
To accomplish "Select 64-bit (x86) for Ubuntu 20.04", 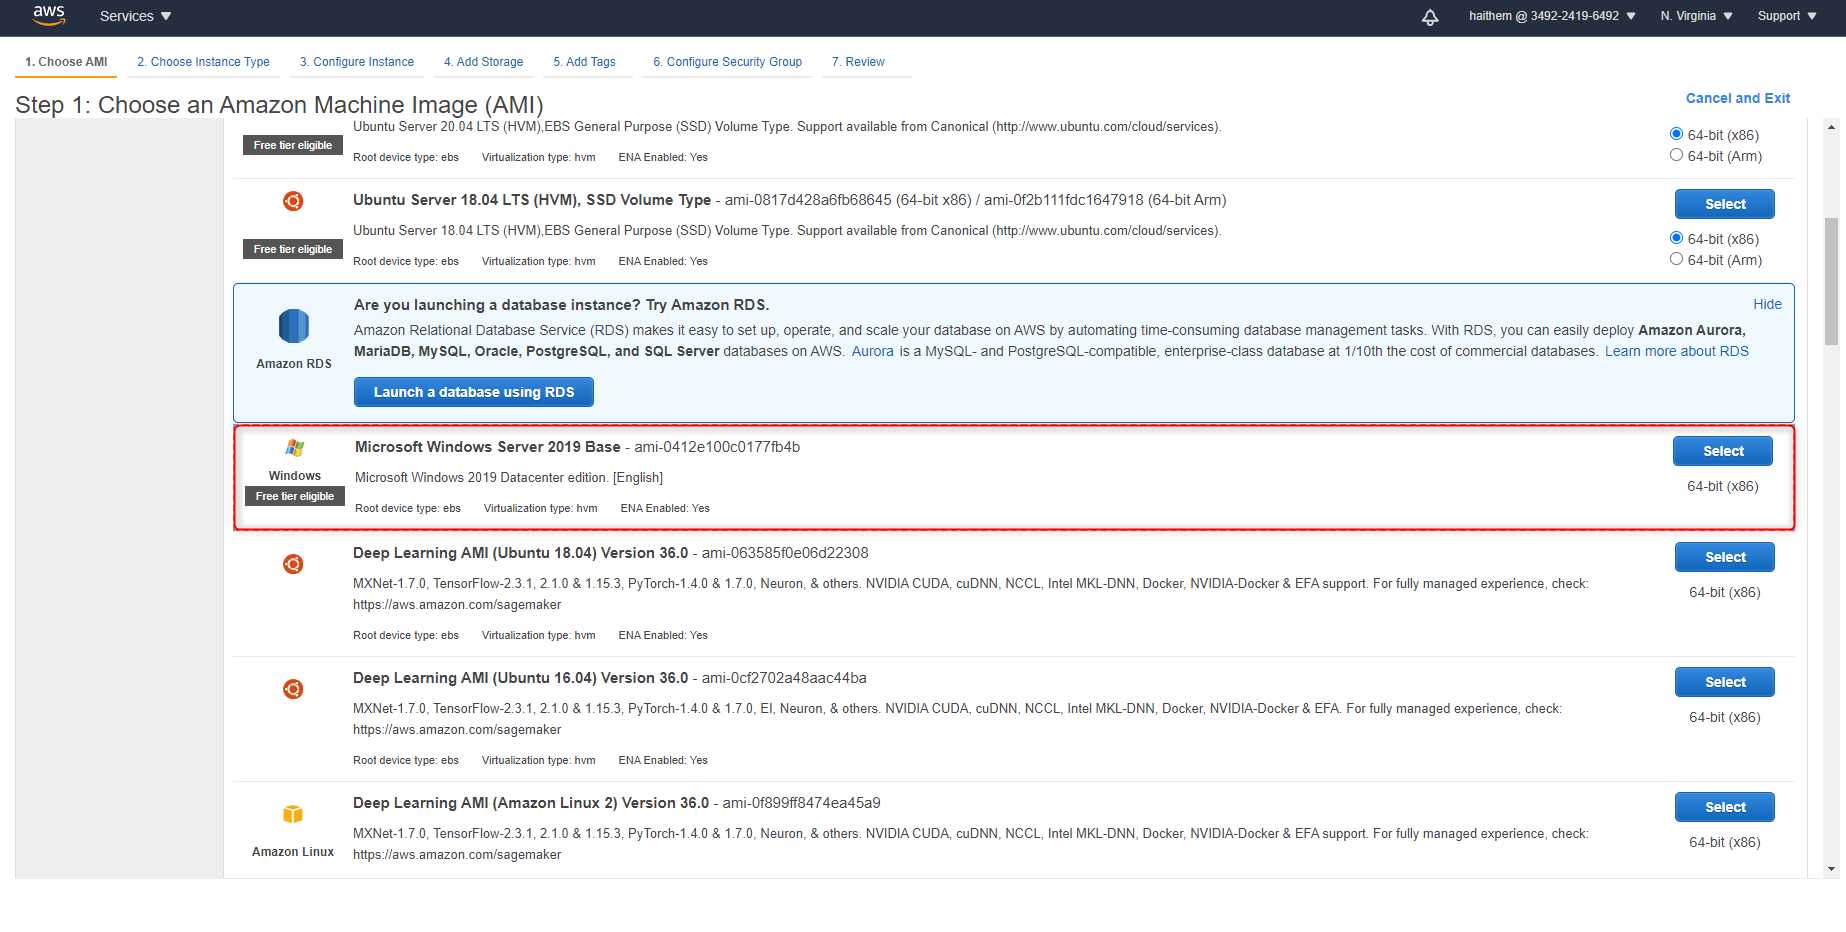I will click(1676, 134).
